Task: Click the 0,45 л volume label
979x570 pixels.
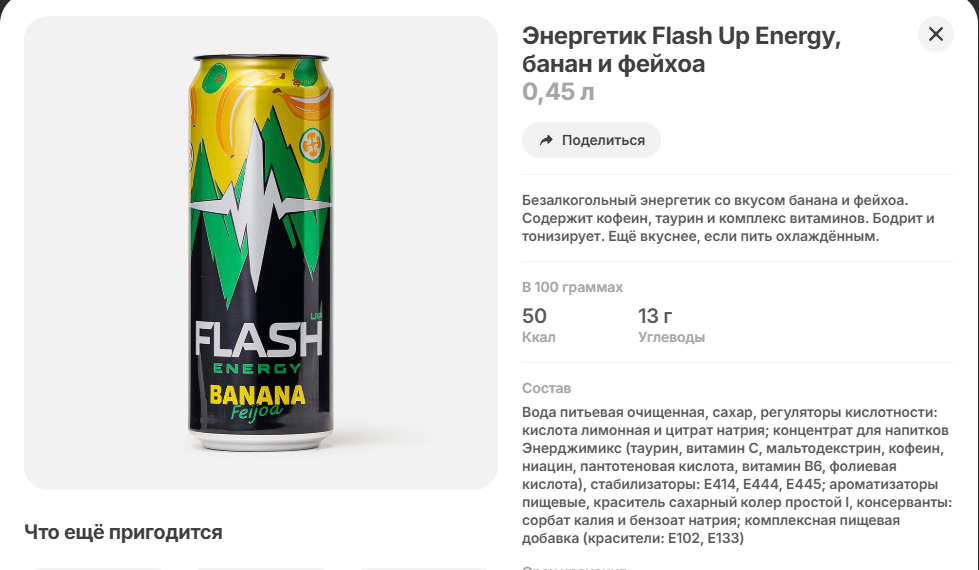Action: tap(558, 92)
